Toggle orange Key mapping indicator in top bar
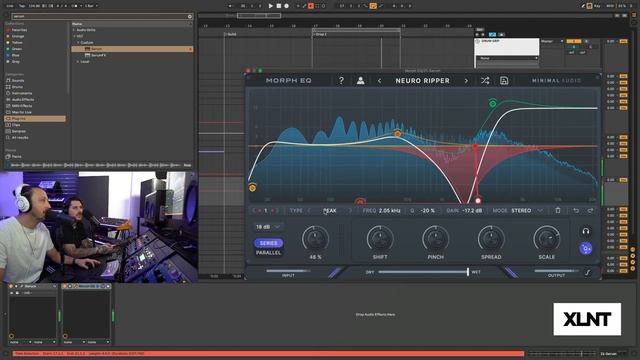 (x=589, y=6)
